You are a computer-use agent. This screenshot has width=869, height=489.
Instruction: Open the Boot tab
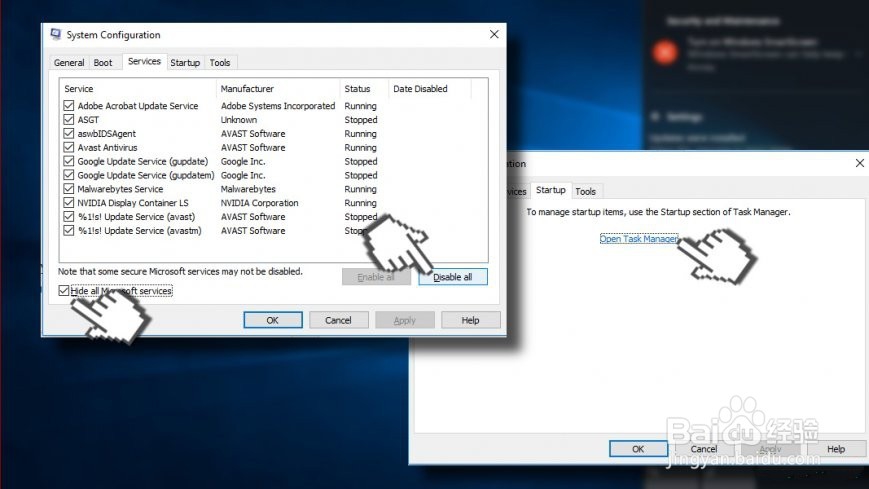click(103, 63)
